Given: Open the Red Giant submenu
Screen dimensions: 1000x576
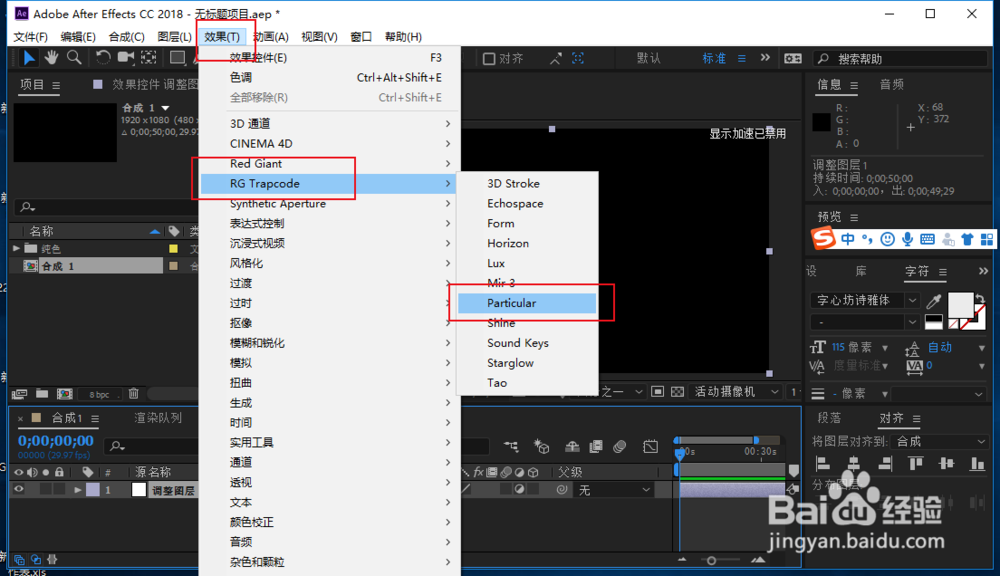Looking at the screenshot, I should point(328,163).
